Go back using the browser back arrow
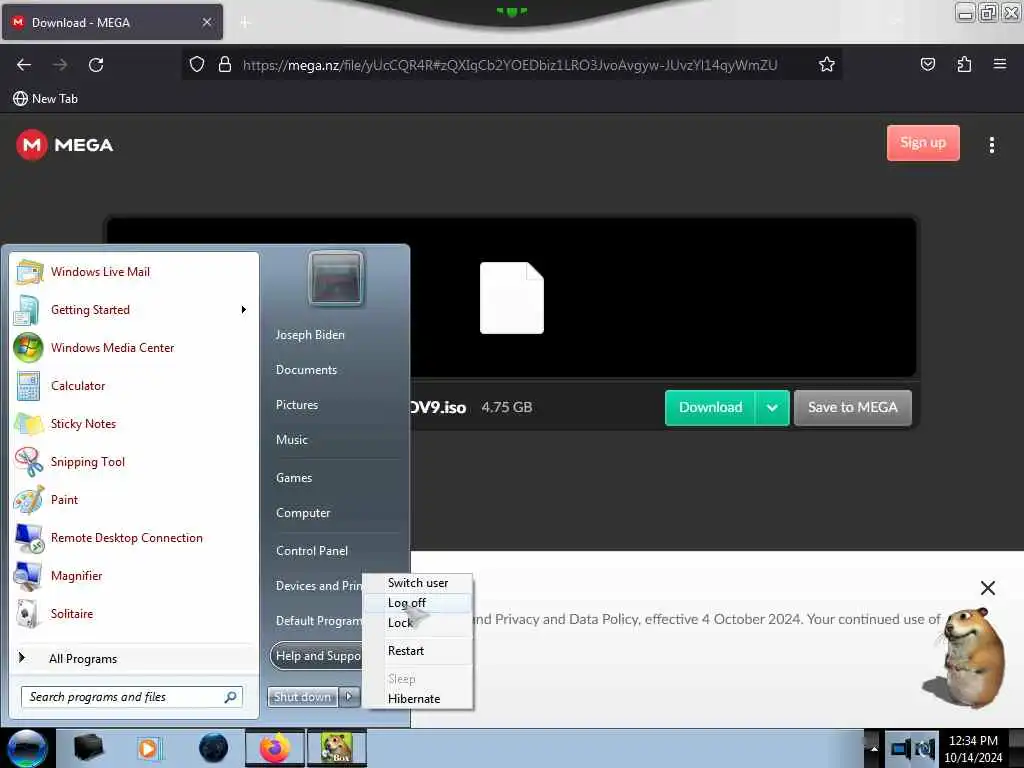Viewport: 1024px width, 768px height. tap(24, 65)
